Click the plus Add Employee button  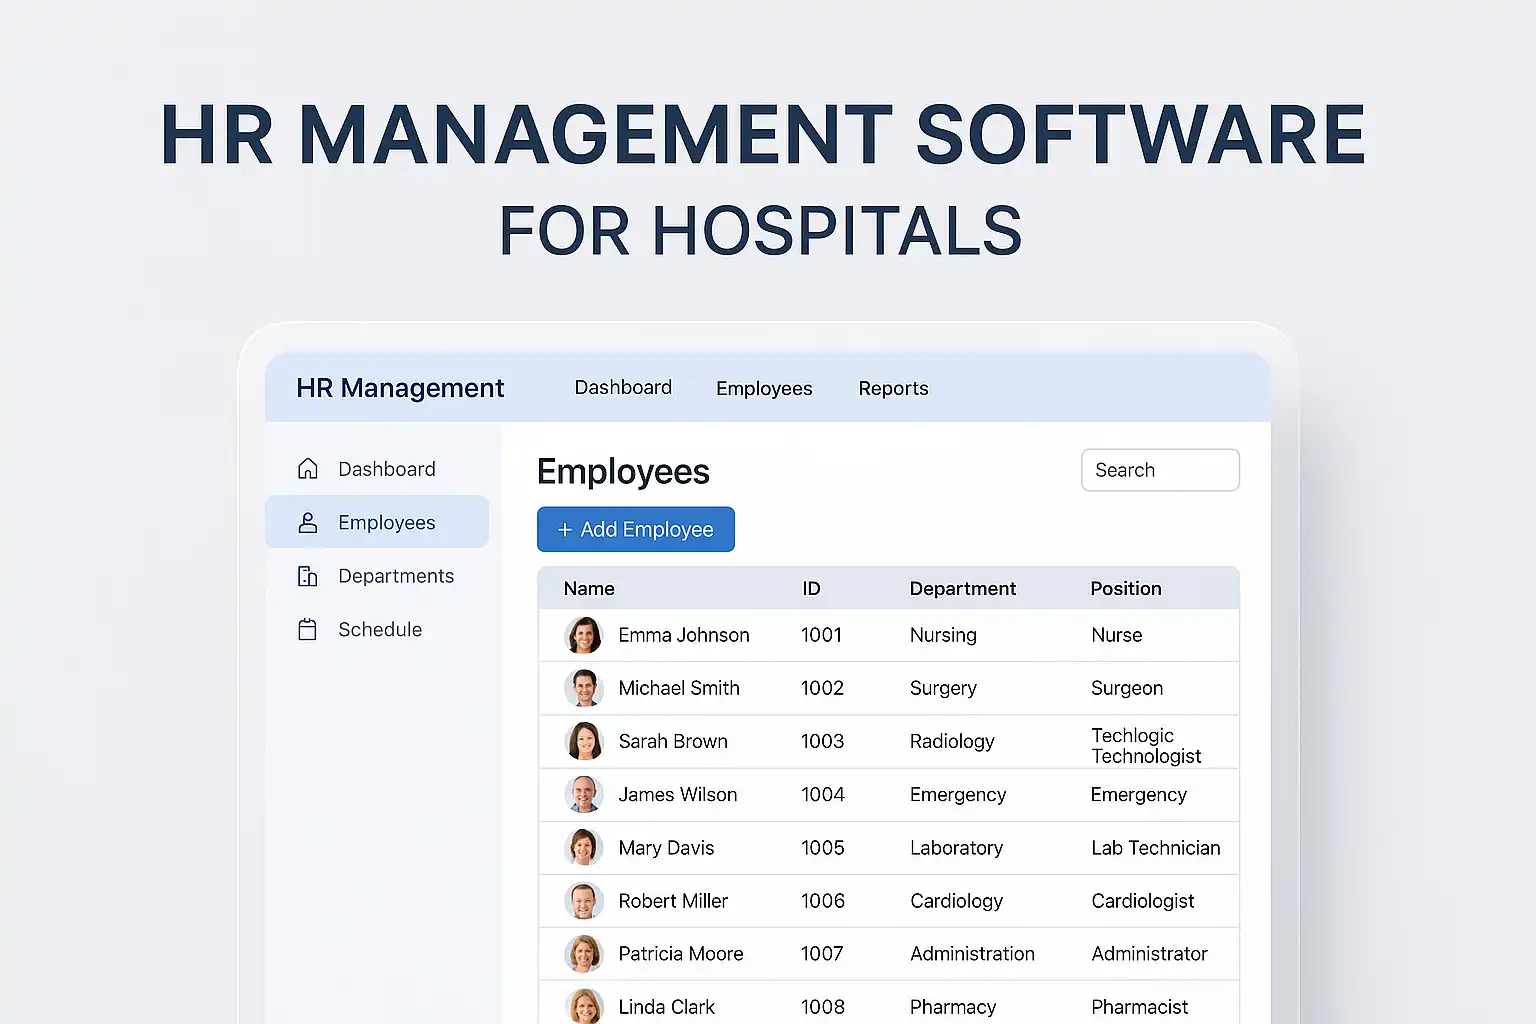coord(636,529)
